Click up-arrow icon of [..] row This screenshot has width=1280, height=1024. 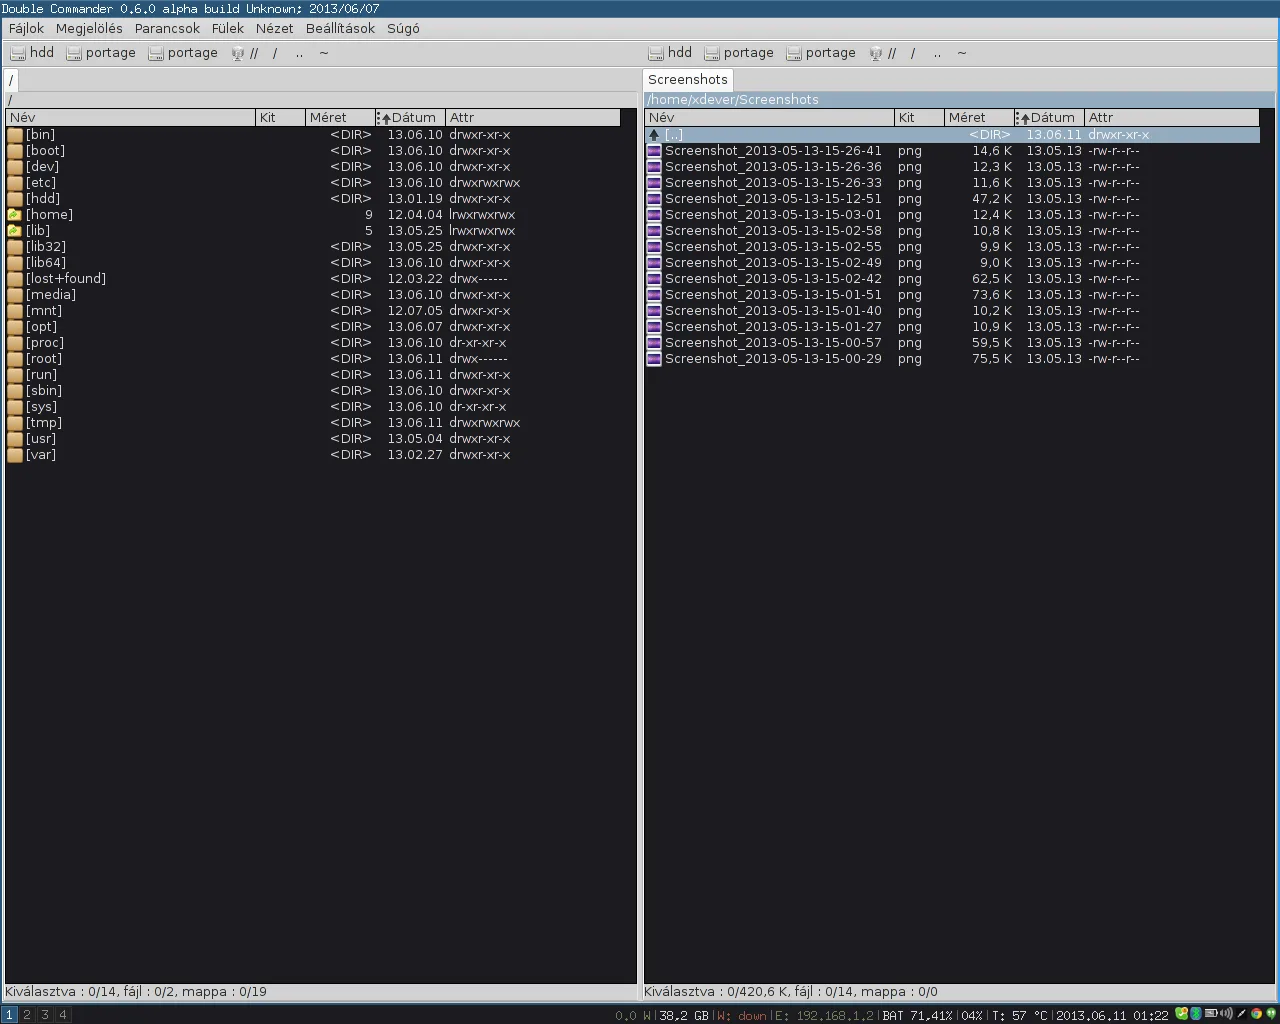[654, 135]
